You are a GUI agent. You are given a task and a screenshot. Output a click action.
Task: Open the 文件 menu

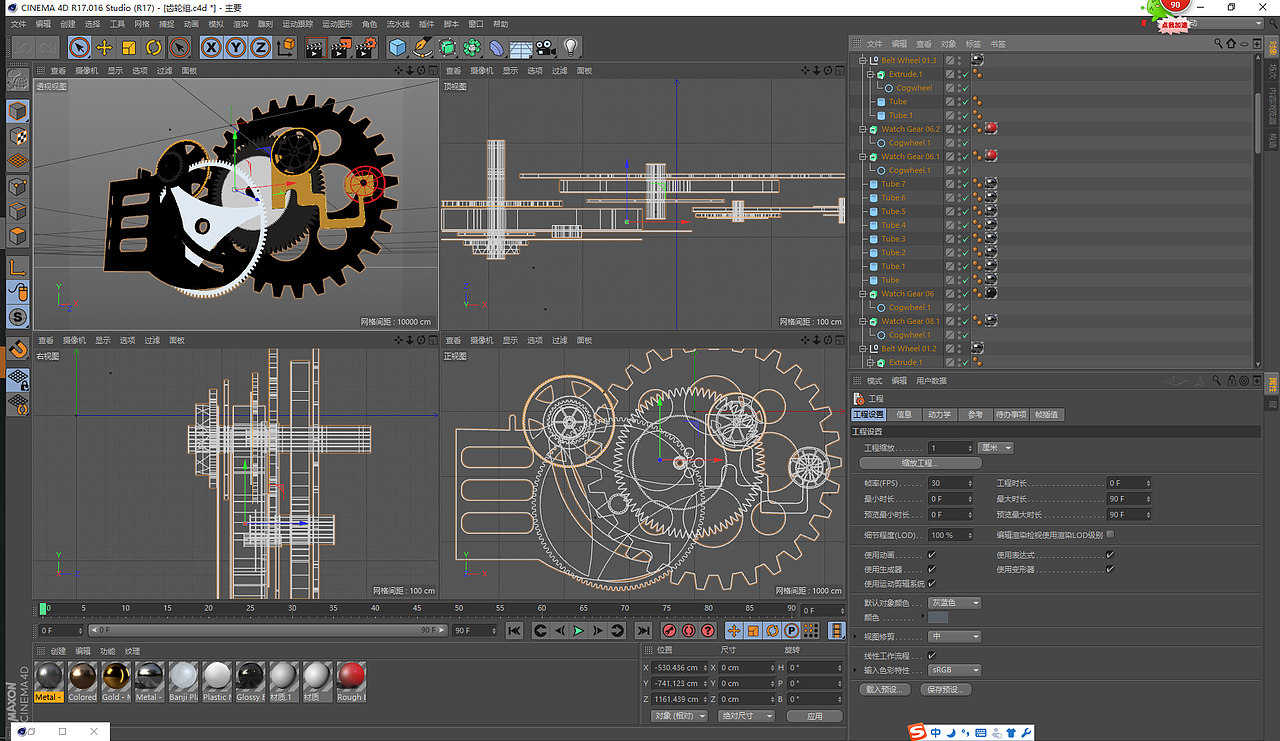click(x=18, y=24)
